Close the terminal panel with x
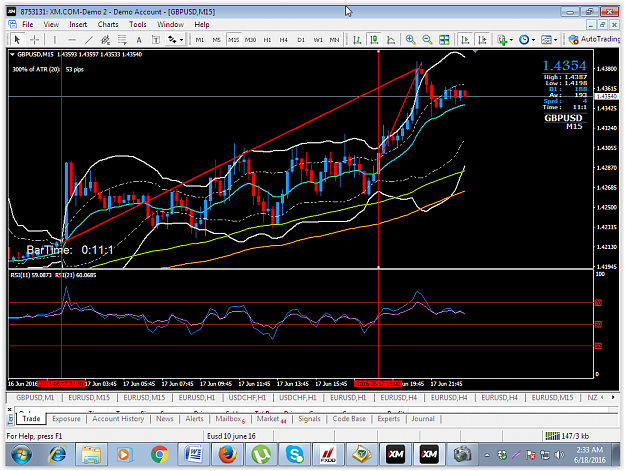 [x=10, y=409]
